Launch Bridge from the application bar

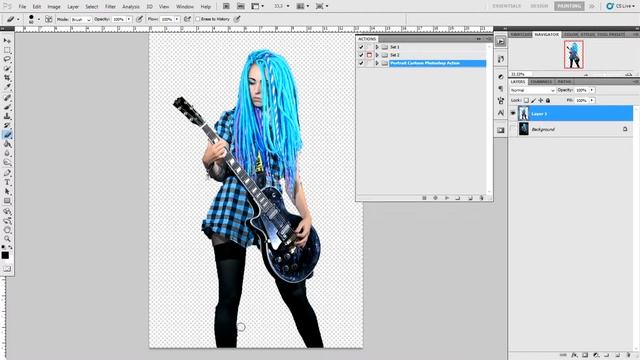(x=226, y=6)
